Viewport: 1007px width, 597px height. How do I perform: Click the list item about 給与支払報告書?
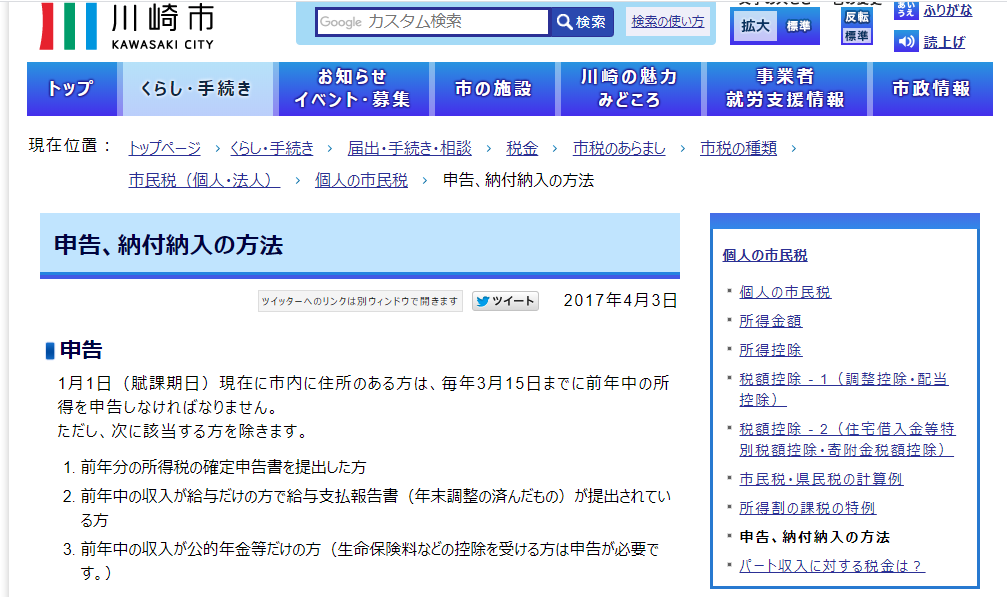click(375, 508)
